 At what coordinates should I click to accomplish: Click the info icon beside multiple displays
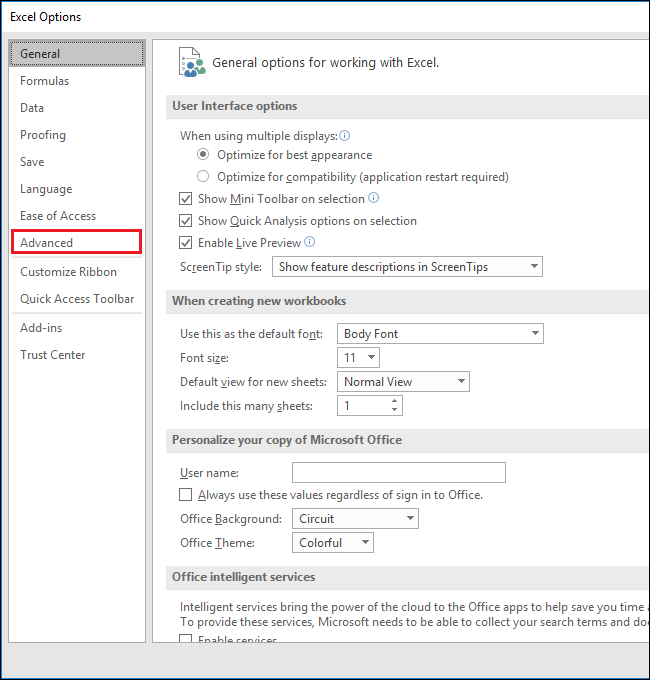pyautogui.click(x=345, y=136)
